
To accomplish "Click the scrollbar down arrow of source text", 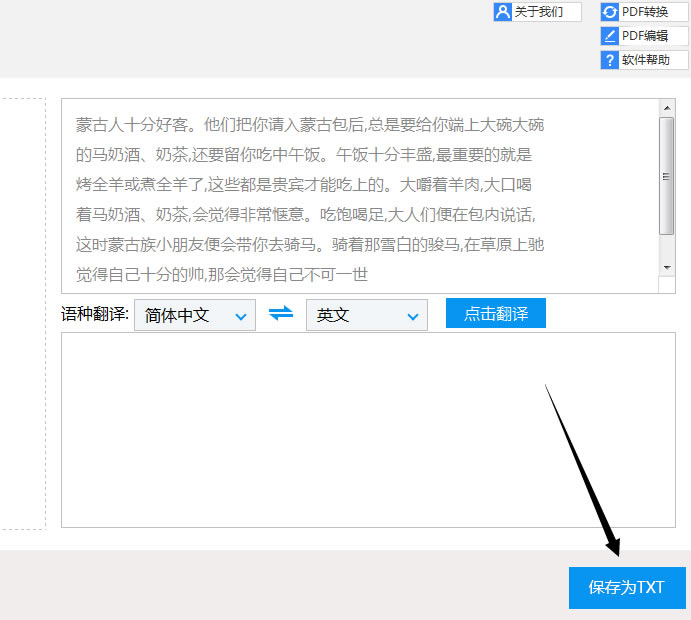I will (x=667, y=267).
